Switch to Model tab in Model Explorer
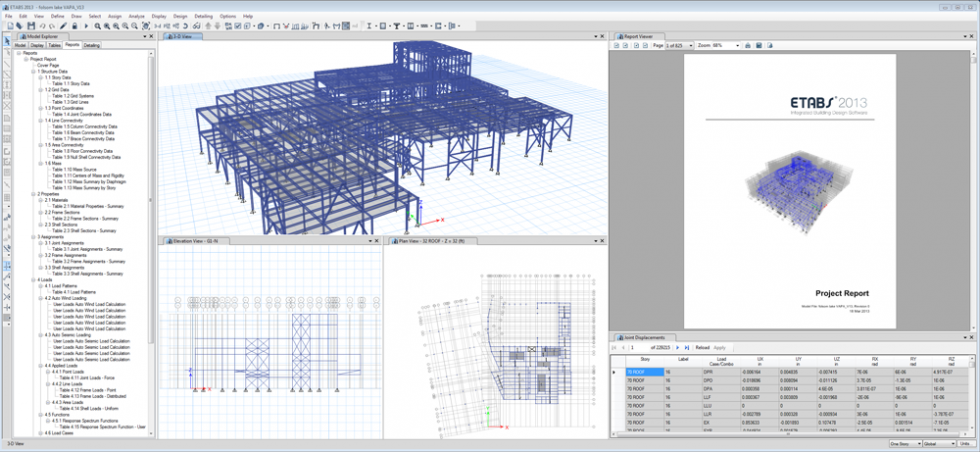The width and height of the screenshot is (980, 452). tap(20, 45)
